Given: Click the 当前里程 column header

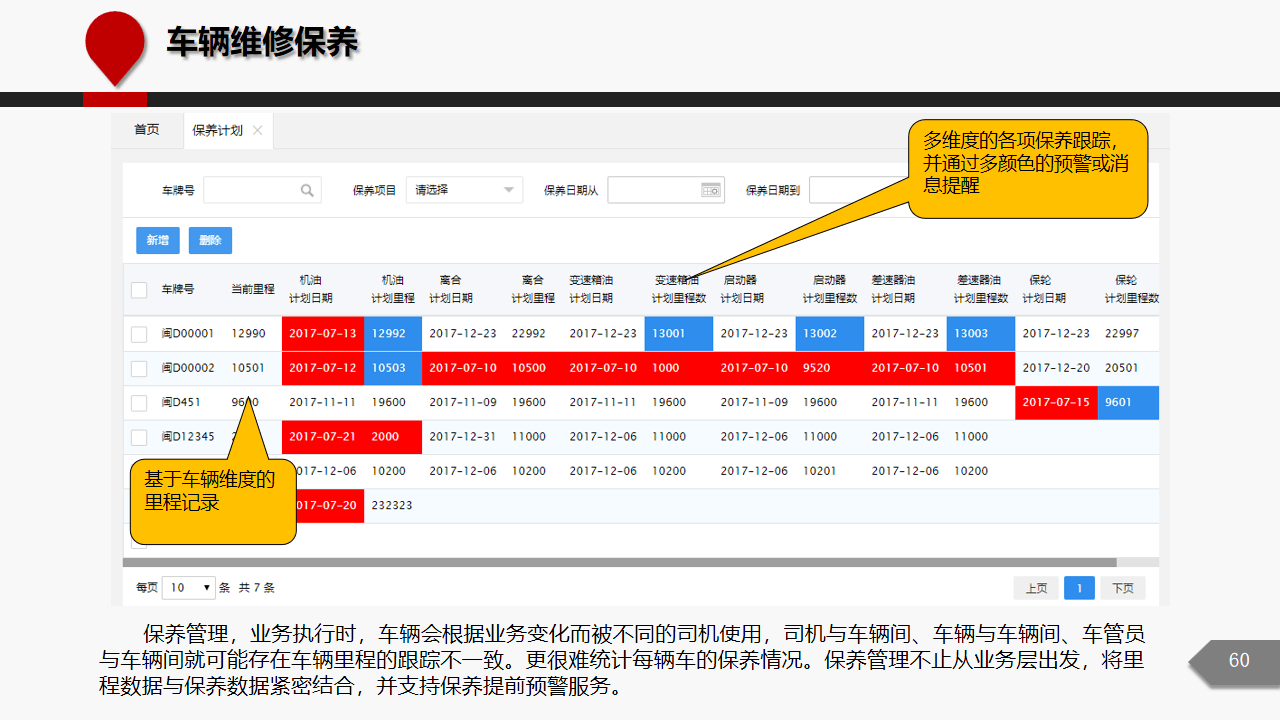Looking at the screenshot, I should click(253, 289).
